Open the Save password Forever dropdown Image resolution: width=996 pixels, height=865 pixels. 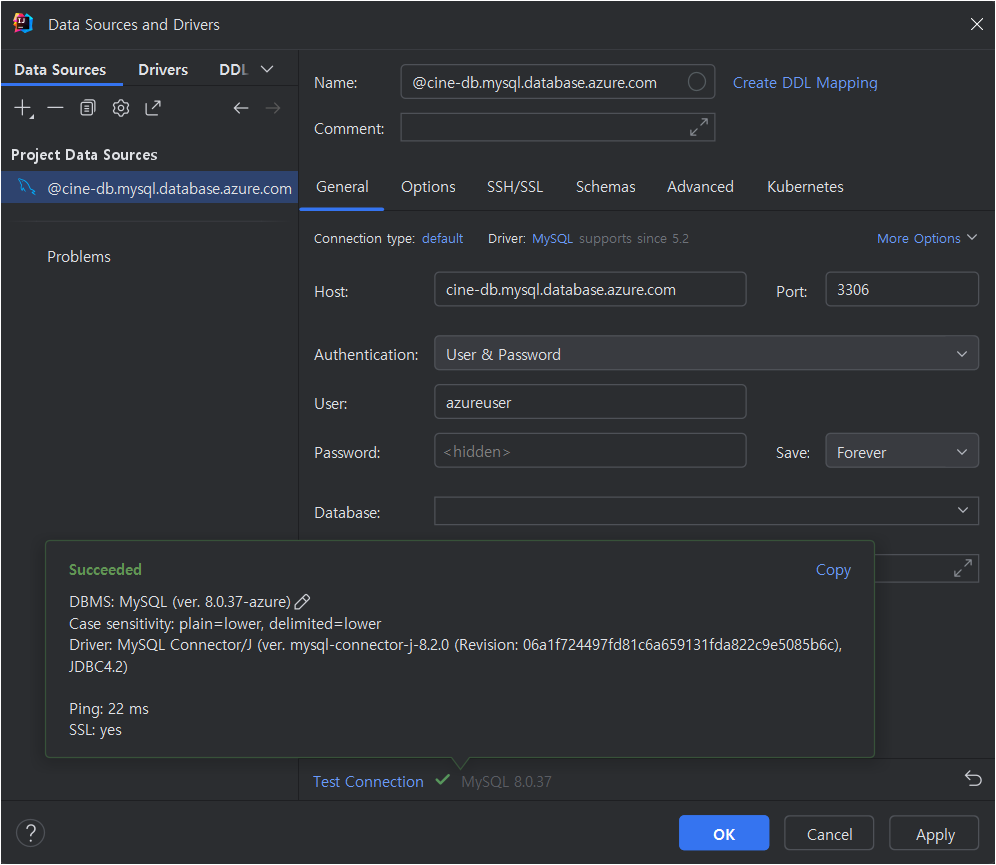pos(902,451)
